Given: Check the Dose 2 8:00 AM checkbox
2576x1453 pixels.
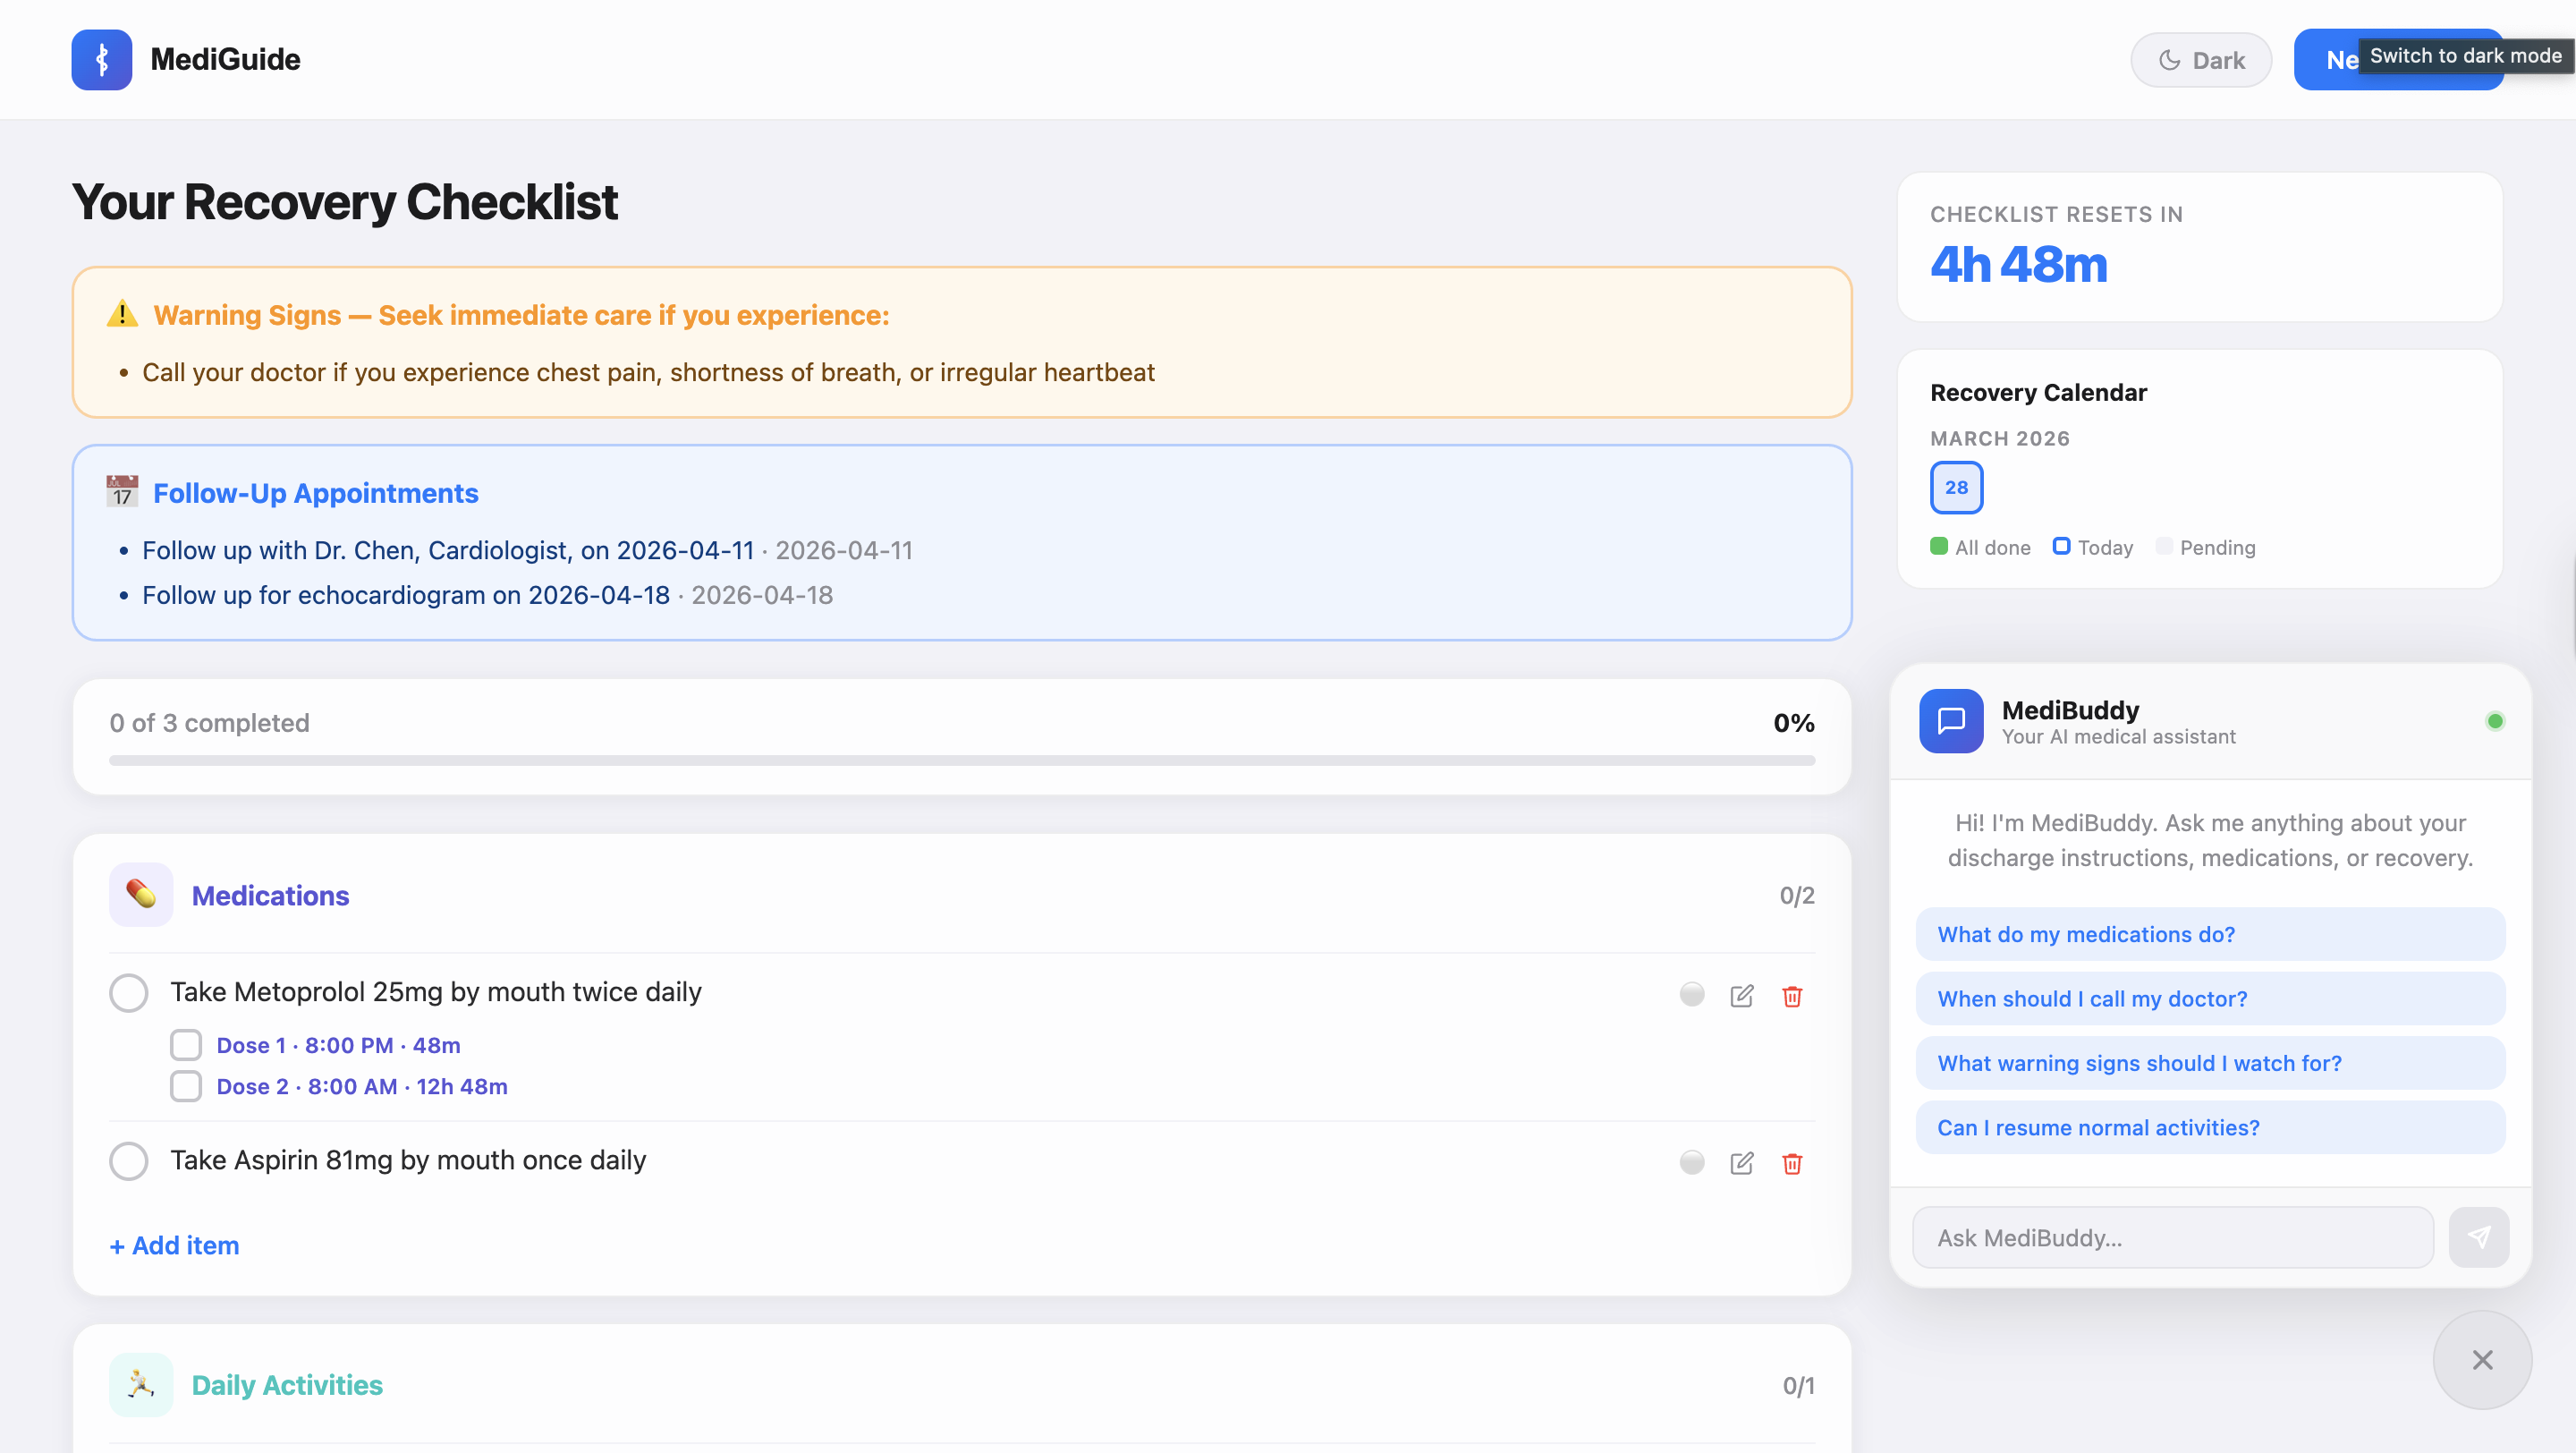Looking at the screenshot, I should (x=185, y=1085).
